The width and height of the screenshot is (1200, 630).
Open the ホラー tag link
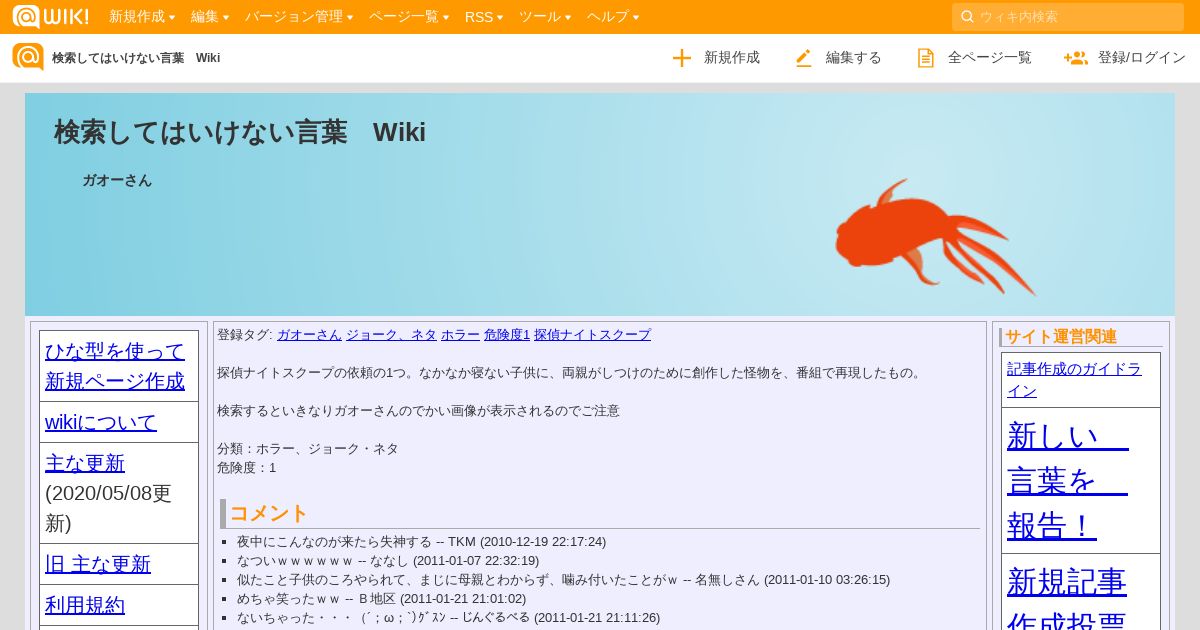(460, 335)
